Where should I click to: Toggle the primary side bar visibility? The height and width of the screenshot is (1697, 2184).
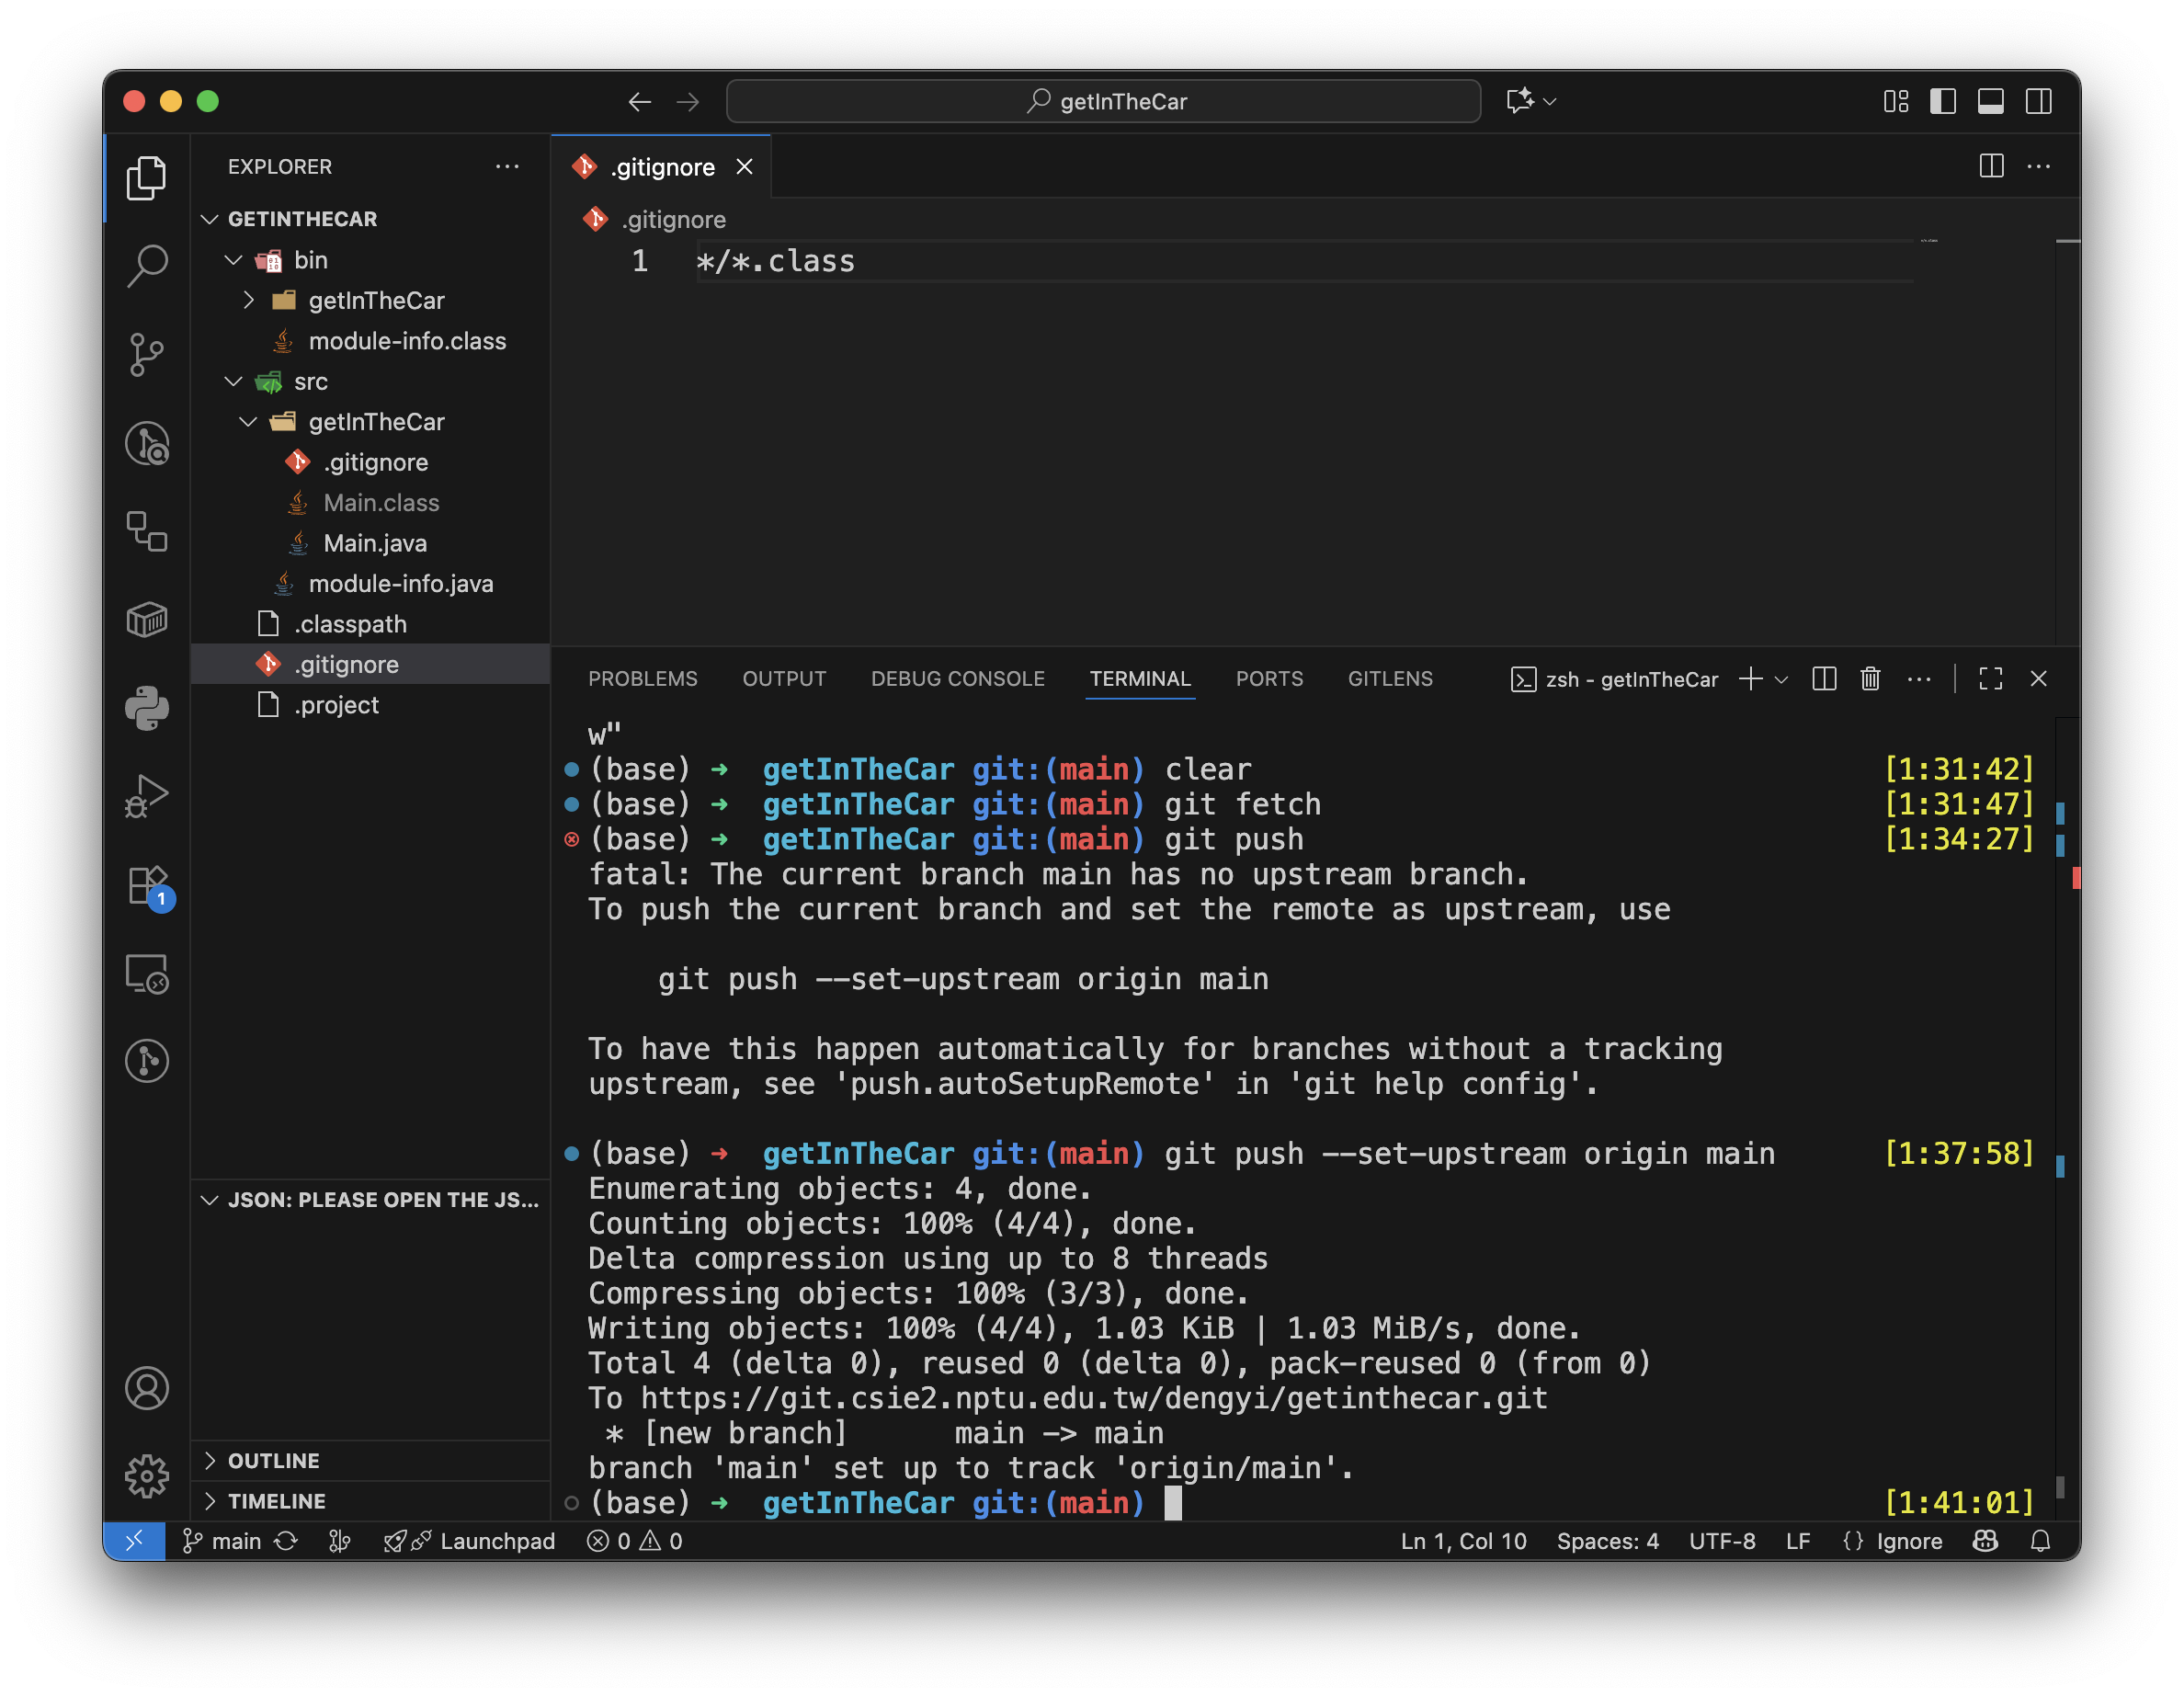1942,101
